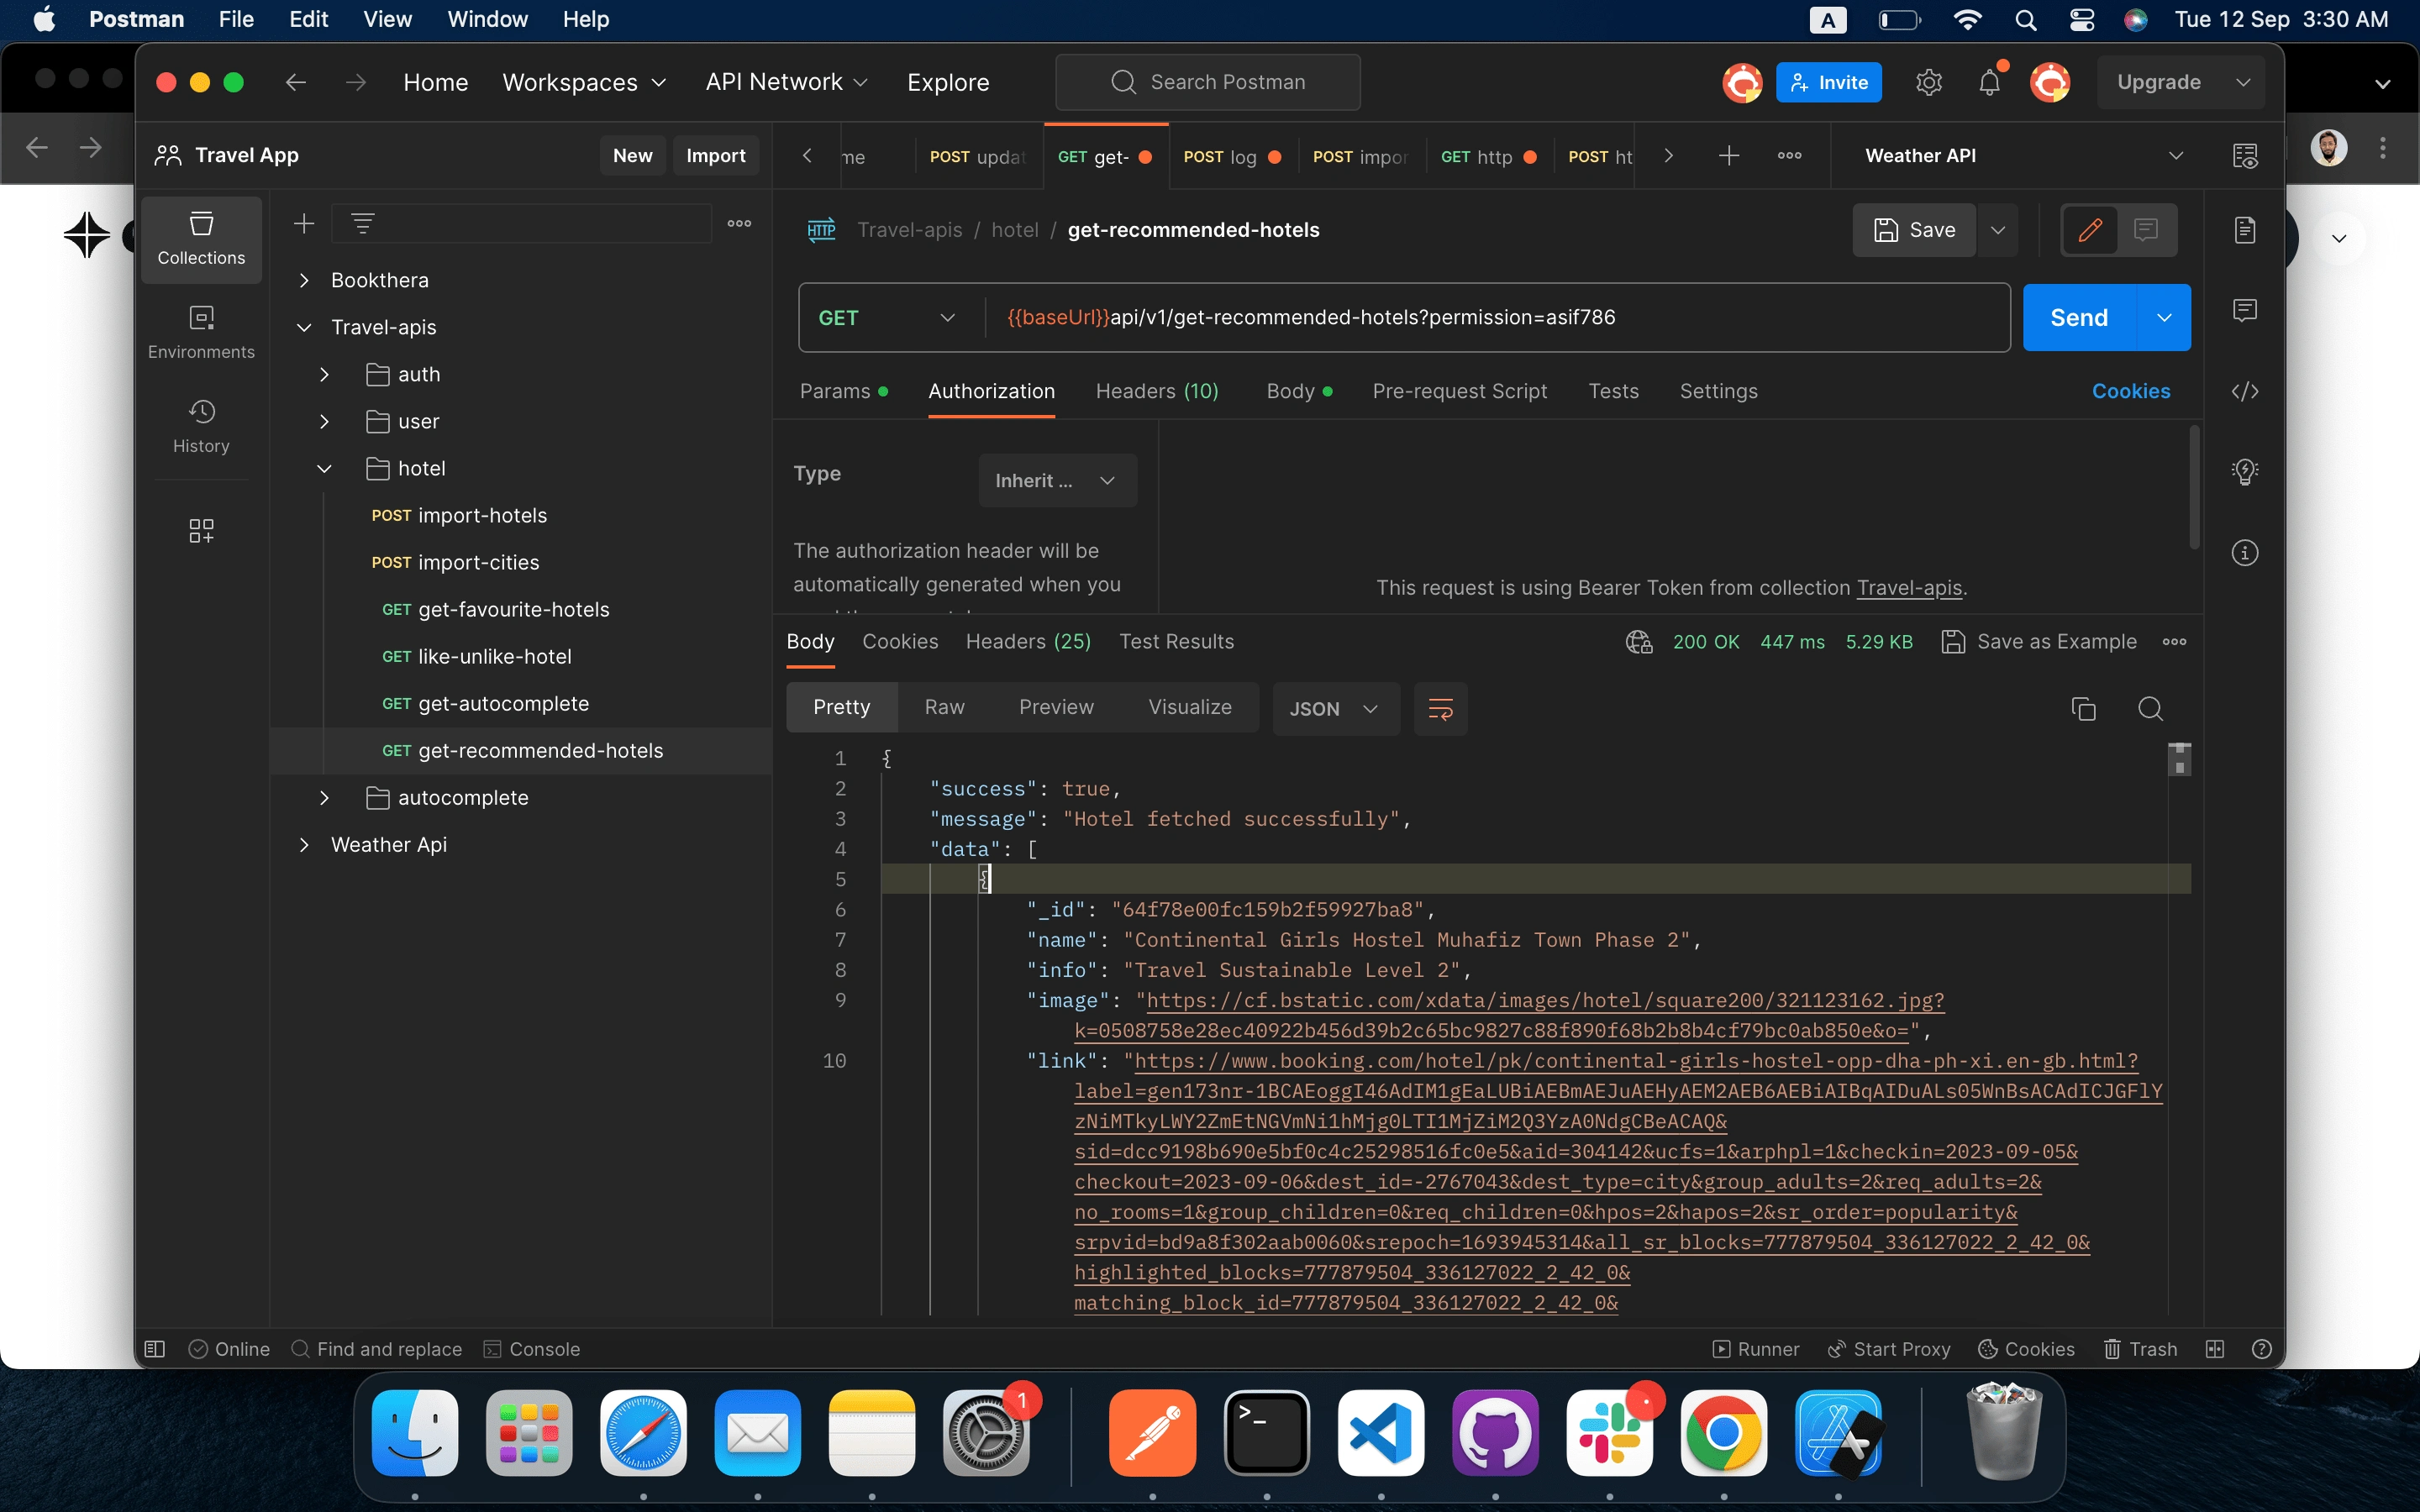Click the get-recommended-hotels sidebar item

(x=540, y=751)
